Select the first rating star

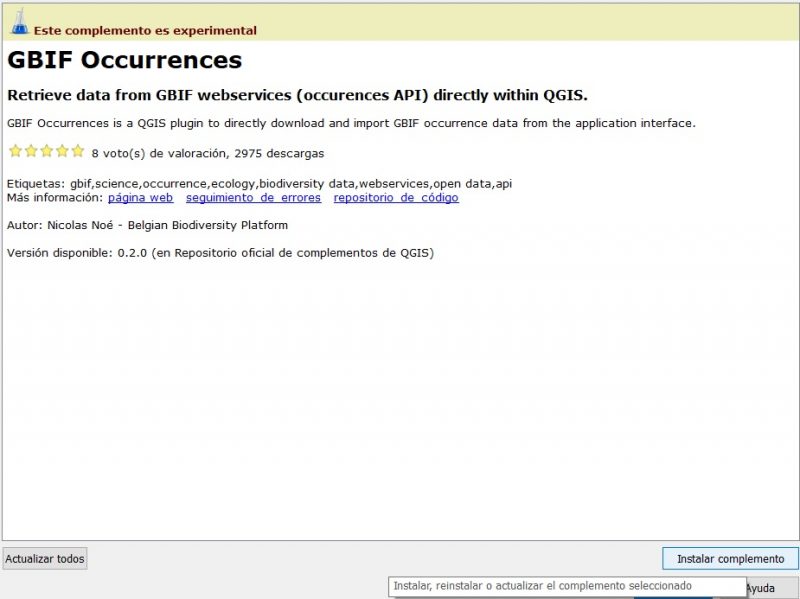pyautogui.click(x=15, y=151)
